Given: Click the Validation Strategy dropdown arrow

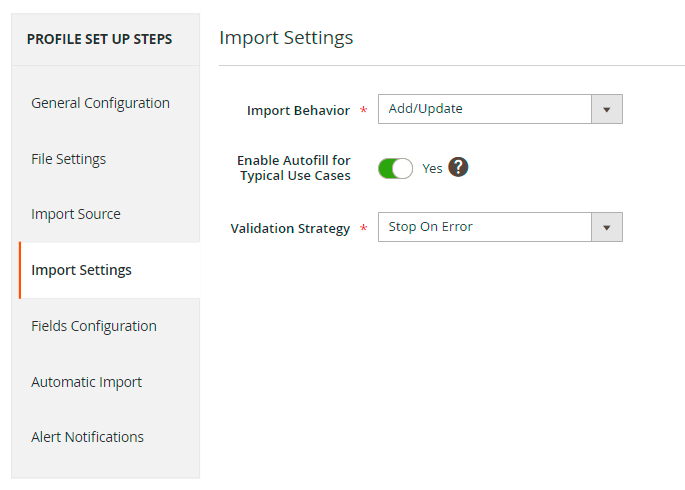Looking at the screenshot, I should (606, 227).
